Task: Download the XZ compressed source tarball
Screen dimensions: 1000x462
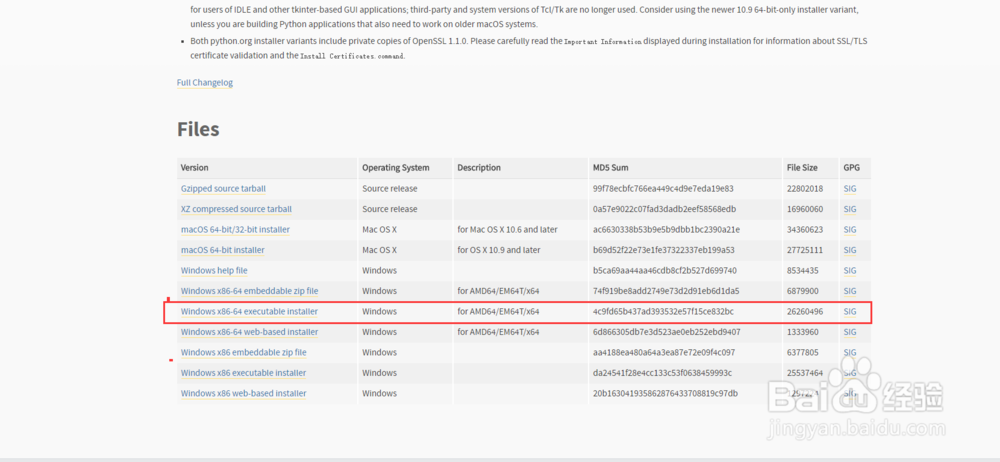Action: click(x=236, y=209)
